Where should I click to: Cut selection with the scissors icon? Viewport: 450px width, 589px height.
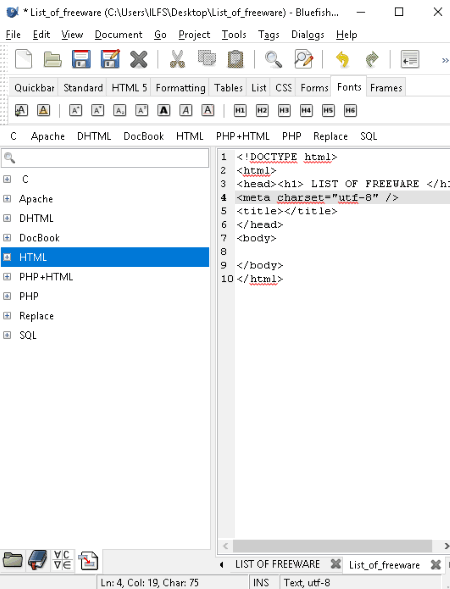point(177,59)
